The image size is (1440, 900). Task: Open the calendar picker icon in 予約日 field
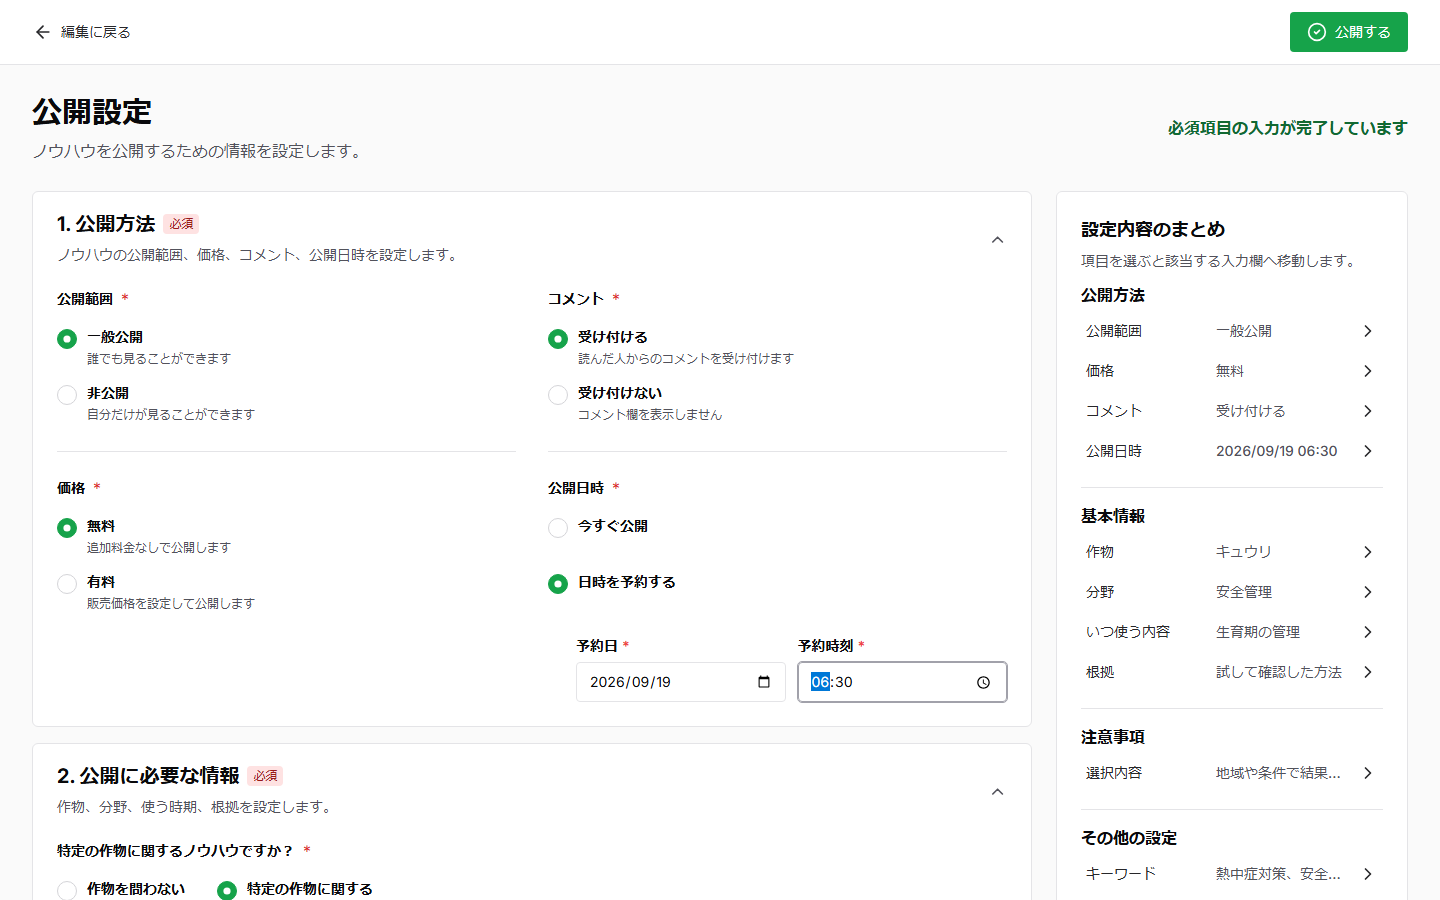[764, 682]
